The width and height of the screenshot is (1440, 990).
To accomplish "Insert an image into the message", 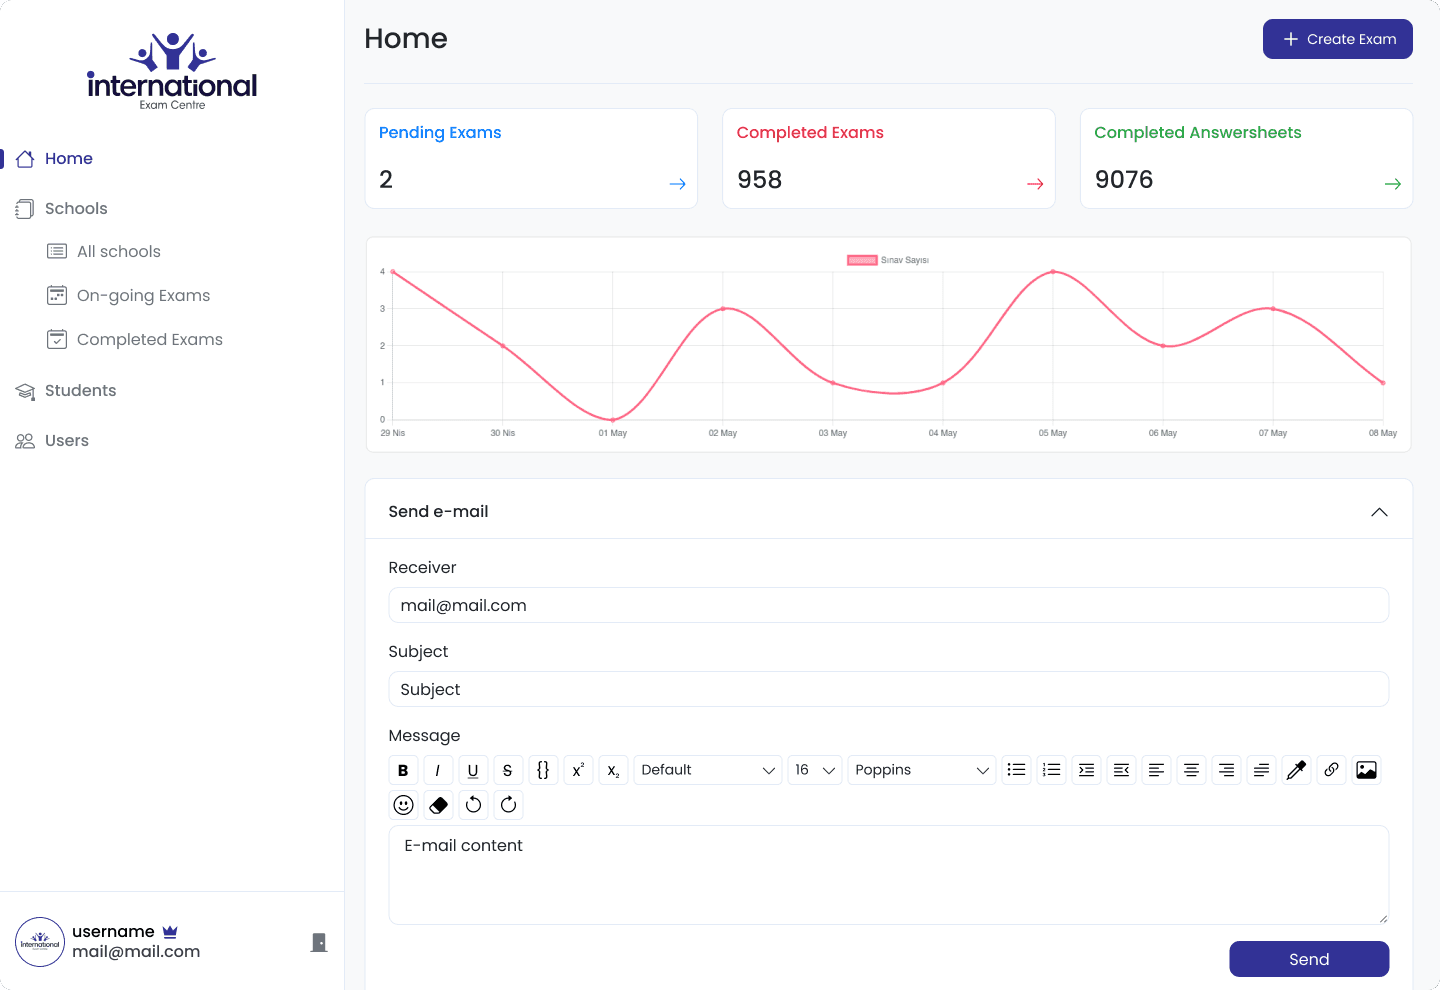I will pyautogui.click(x=1366, y=770).
